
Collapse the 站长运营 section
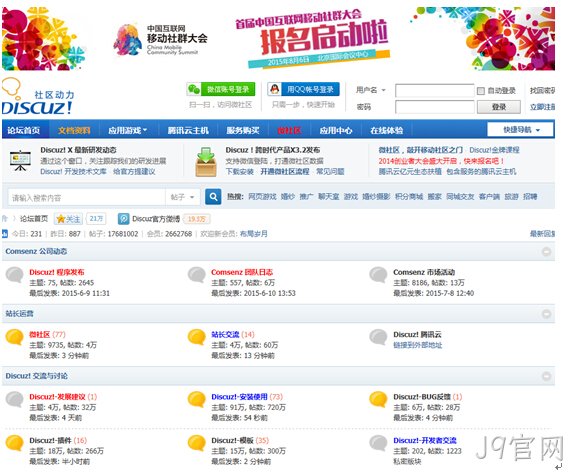click(x=546, y=314)
